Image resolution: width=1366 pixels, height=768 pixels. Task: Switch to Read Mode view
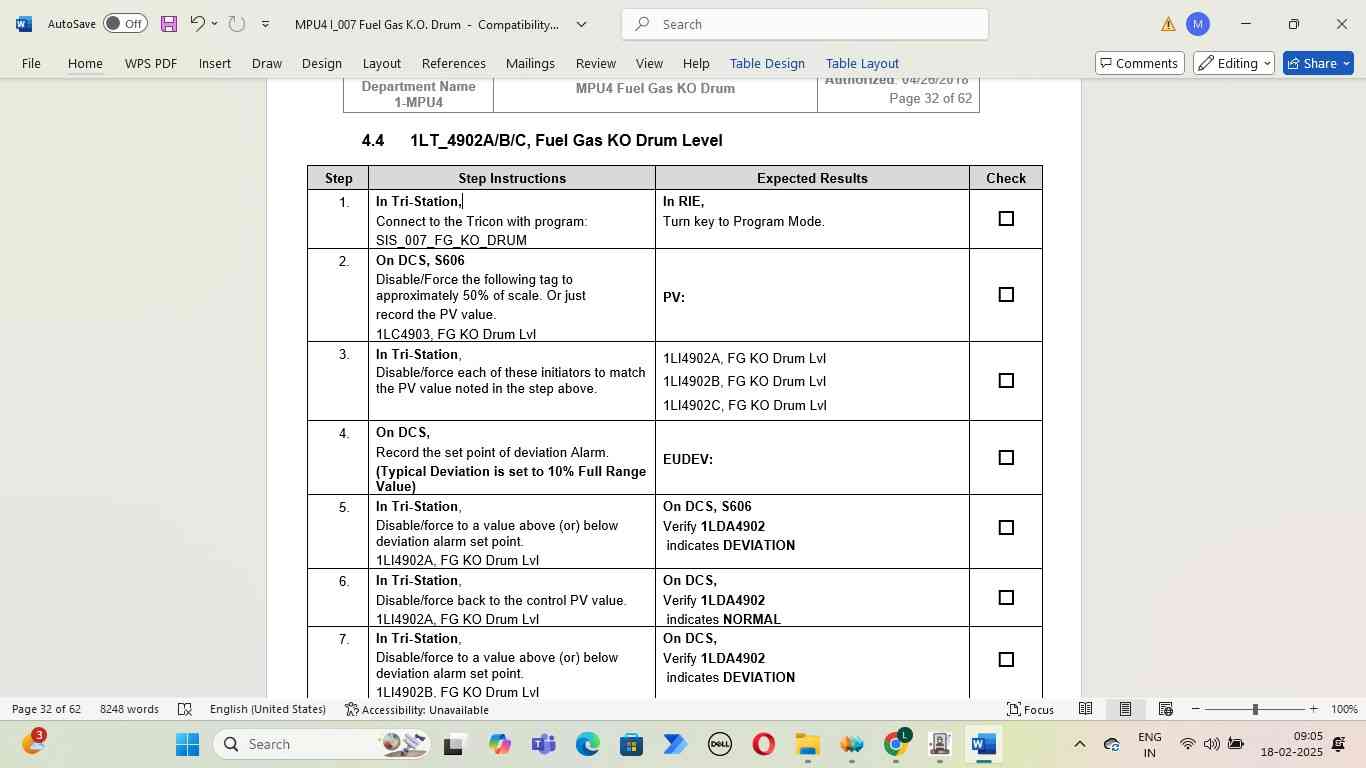[1085, 709]
